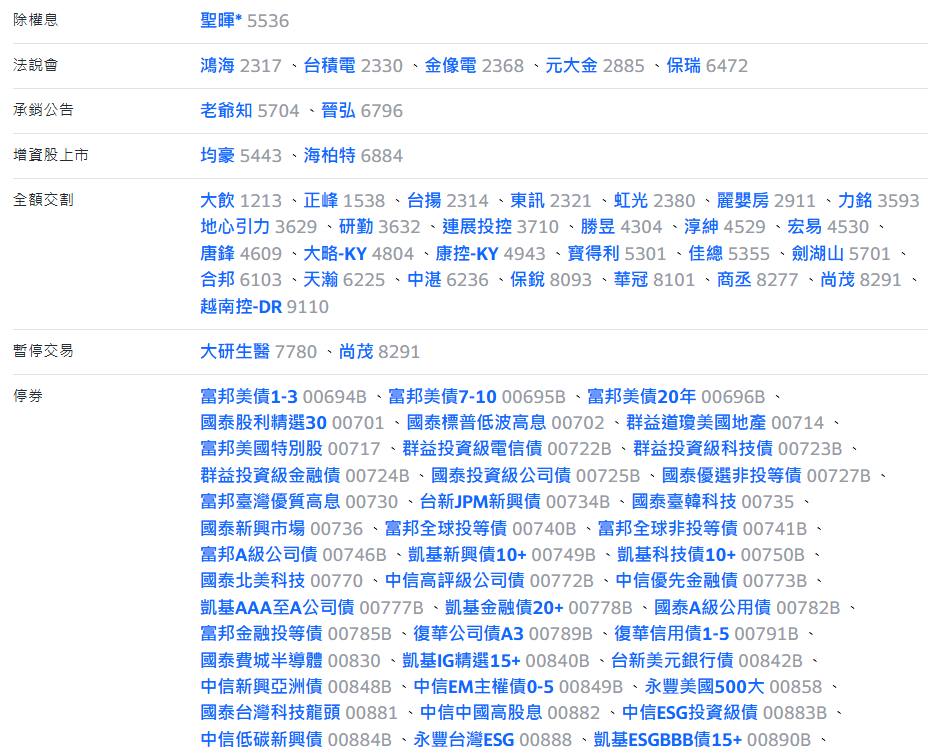This screenshot has height=753, width=928.
Task: Open 大略-KY 4804 link
Action: pyautogui.click(x=359, y=253)
